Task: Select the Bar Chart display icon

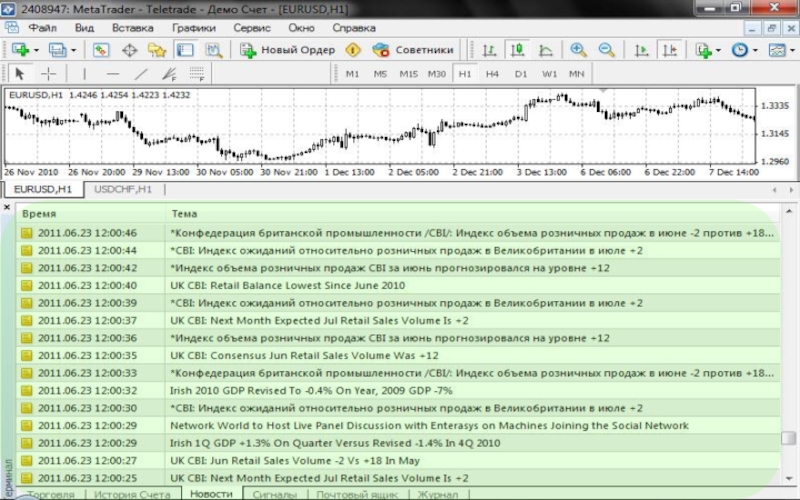Action: 489,50
